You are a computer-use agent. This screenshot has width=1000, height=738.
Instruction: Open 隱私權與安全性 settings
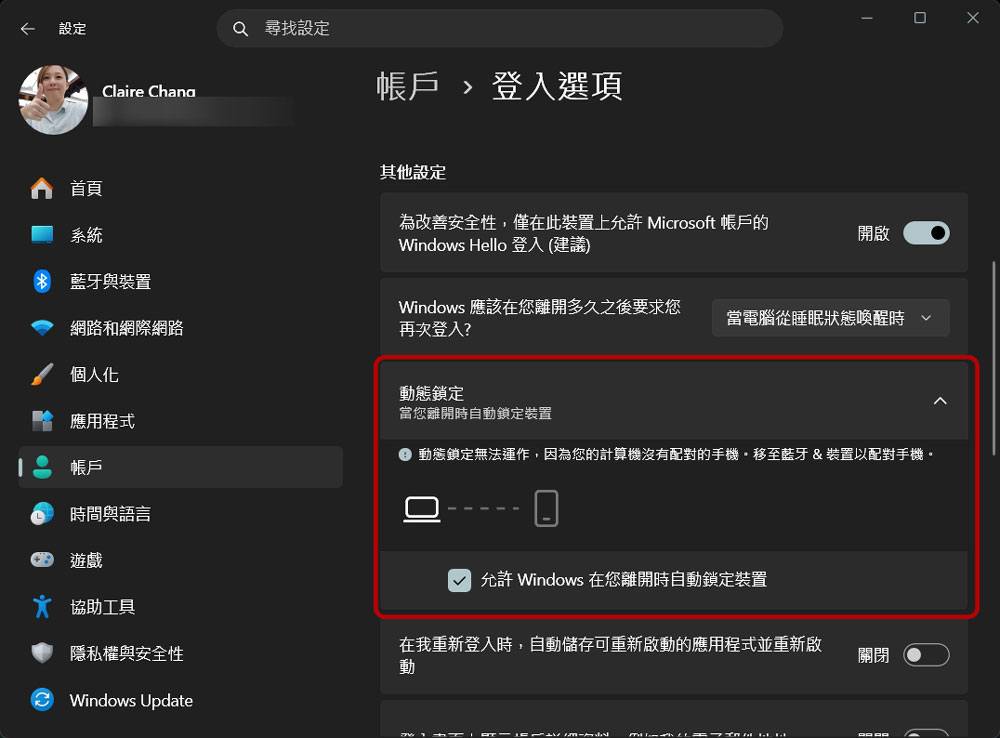tap(180, 653)
